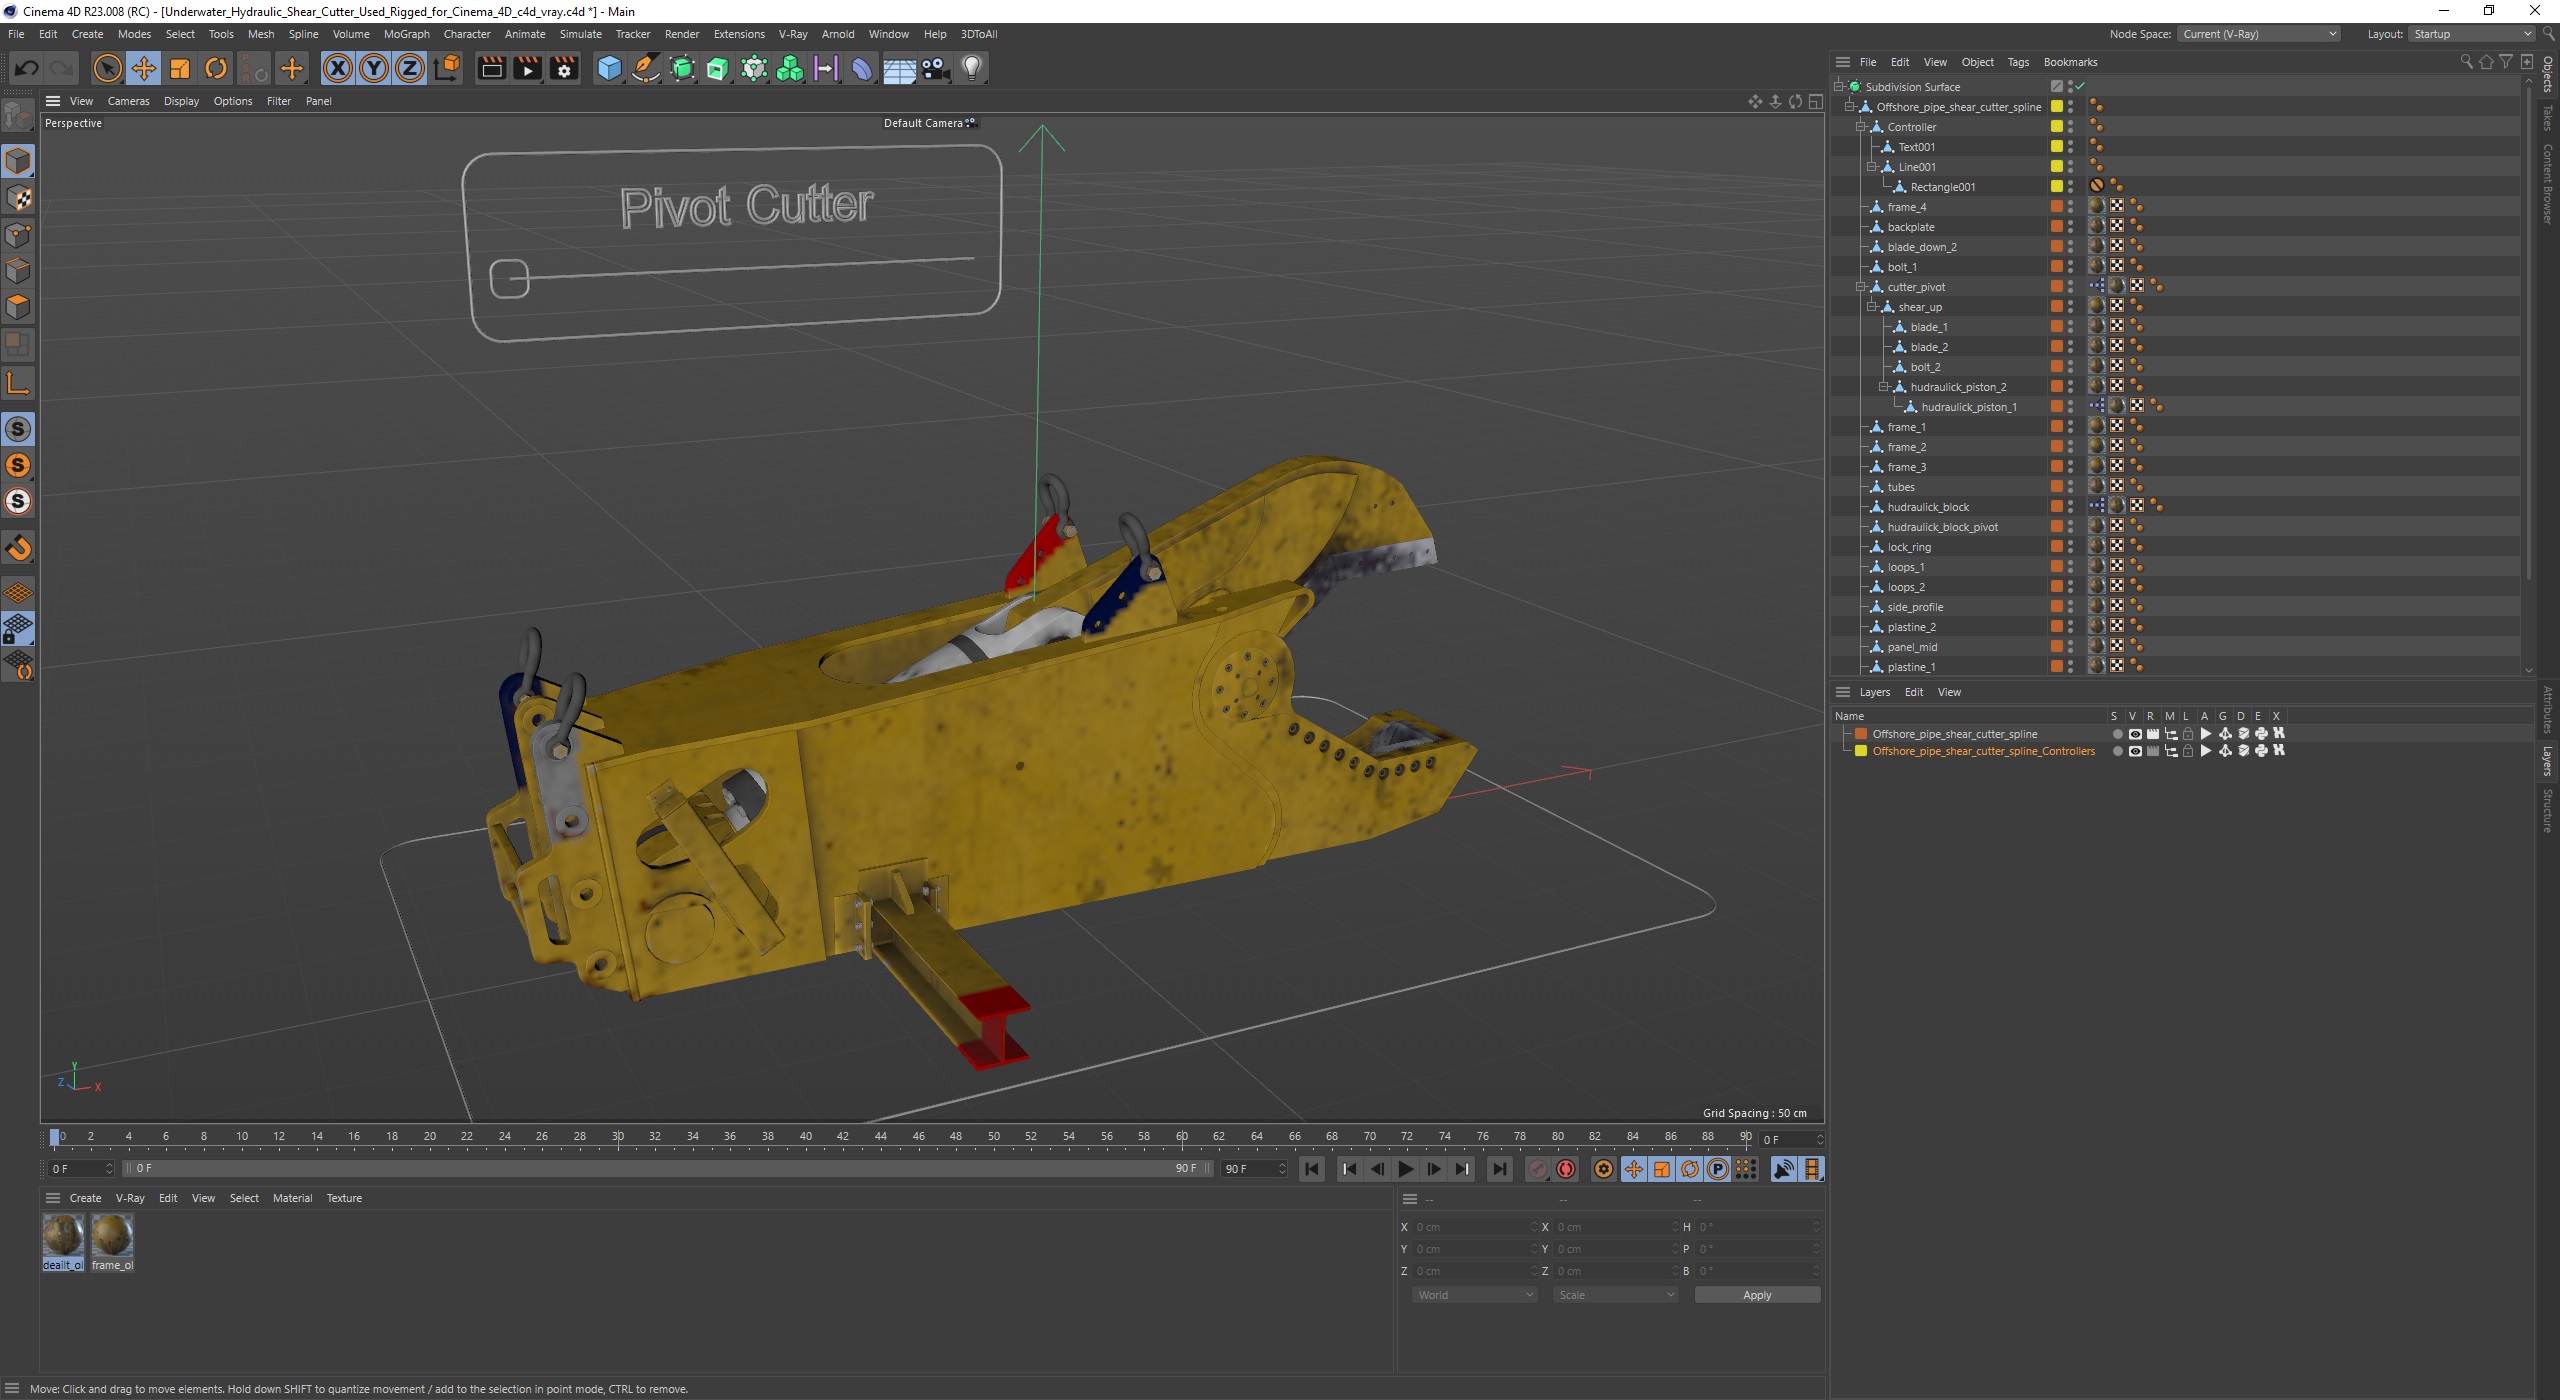This screenshot has height=1400, width=2560.
Task: Collapse the hudraulick_piston_2 tree node
Action: tap(1884, 387)
